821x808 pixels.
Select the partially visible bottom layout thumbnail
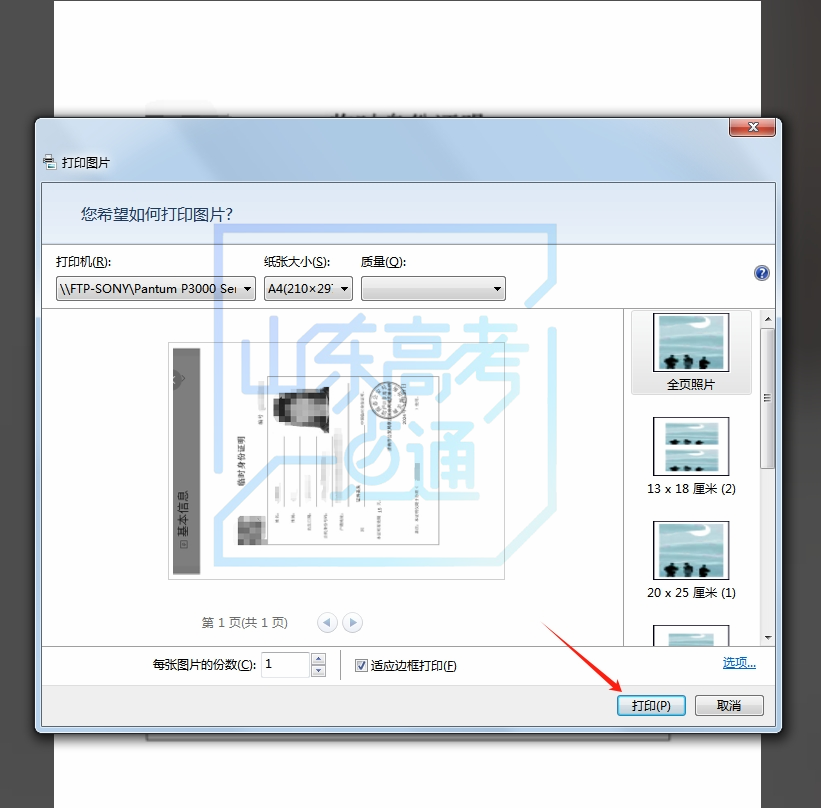coord(691,635)
